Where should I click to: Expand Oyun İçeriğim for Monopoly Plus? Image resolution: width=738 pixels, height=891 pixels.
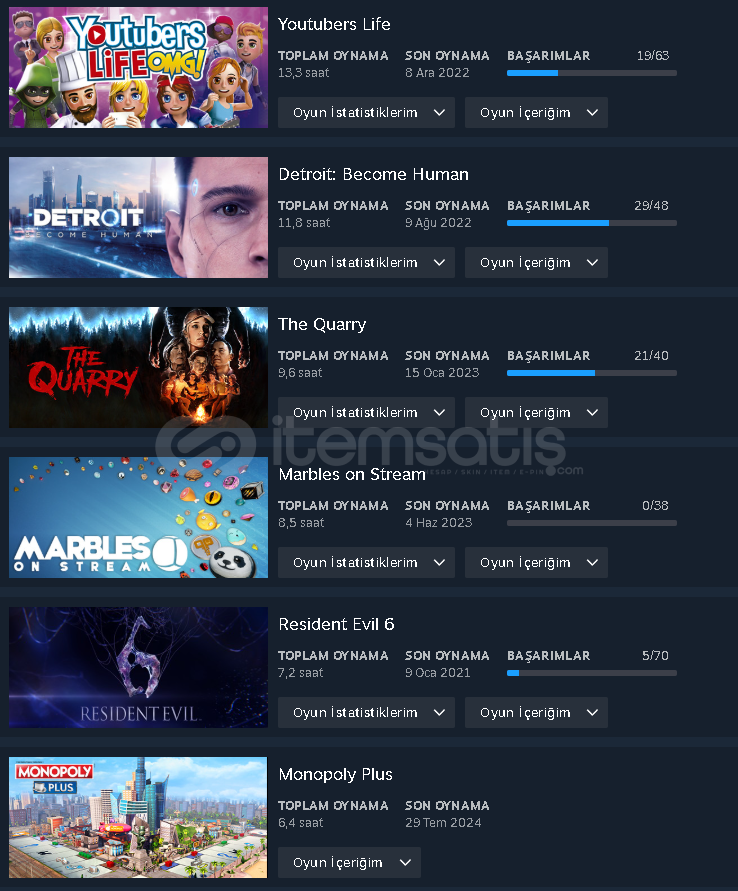pos(349,863)
